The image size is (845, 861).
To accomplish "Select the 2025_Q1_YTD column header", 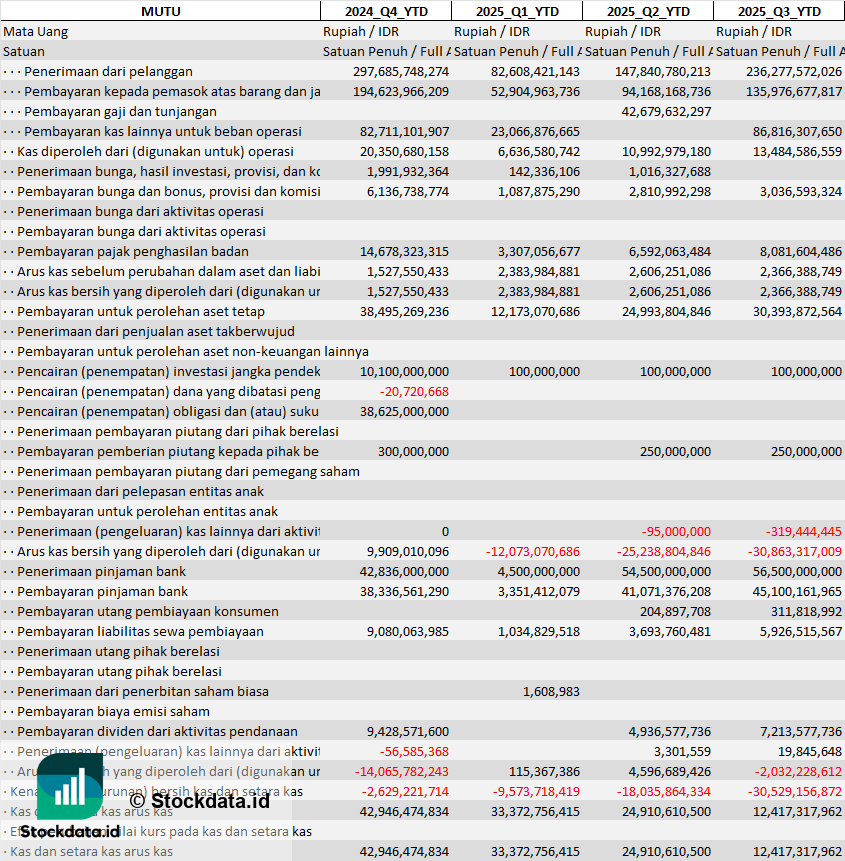I will (516, 11).
